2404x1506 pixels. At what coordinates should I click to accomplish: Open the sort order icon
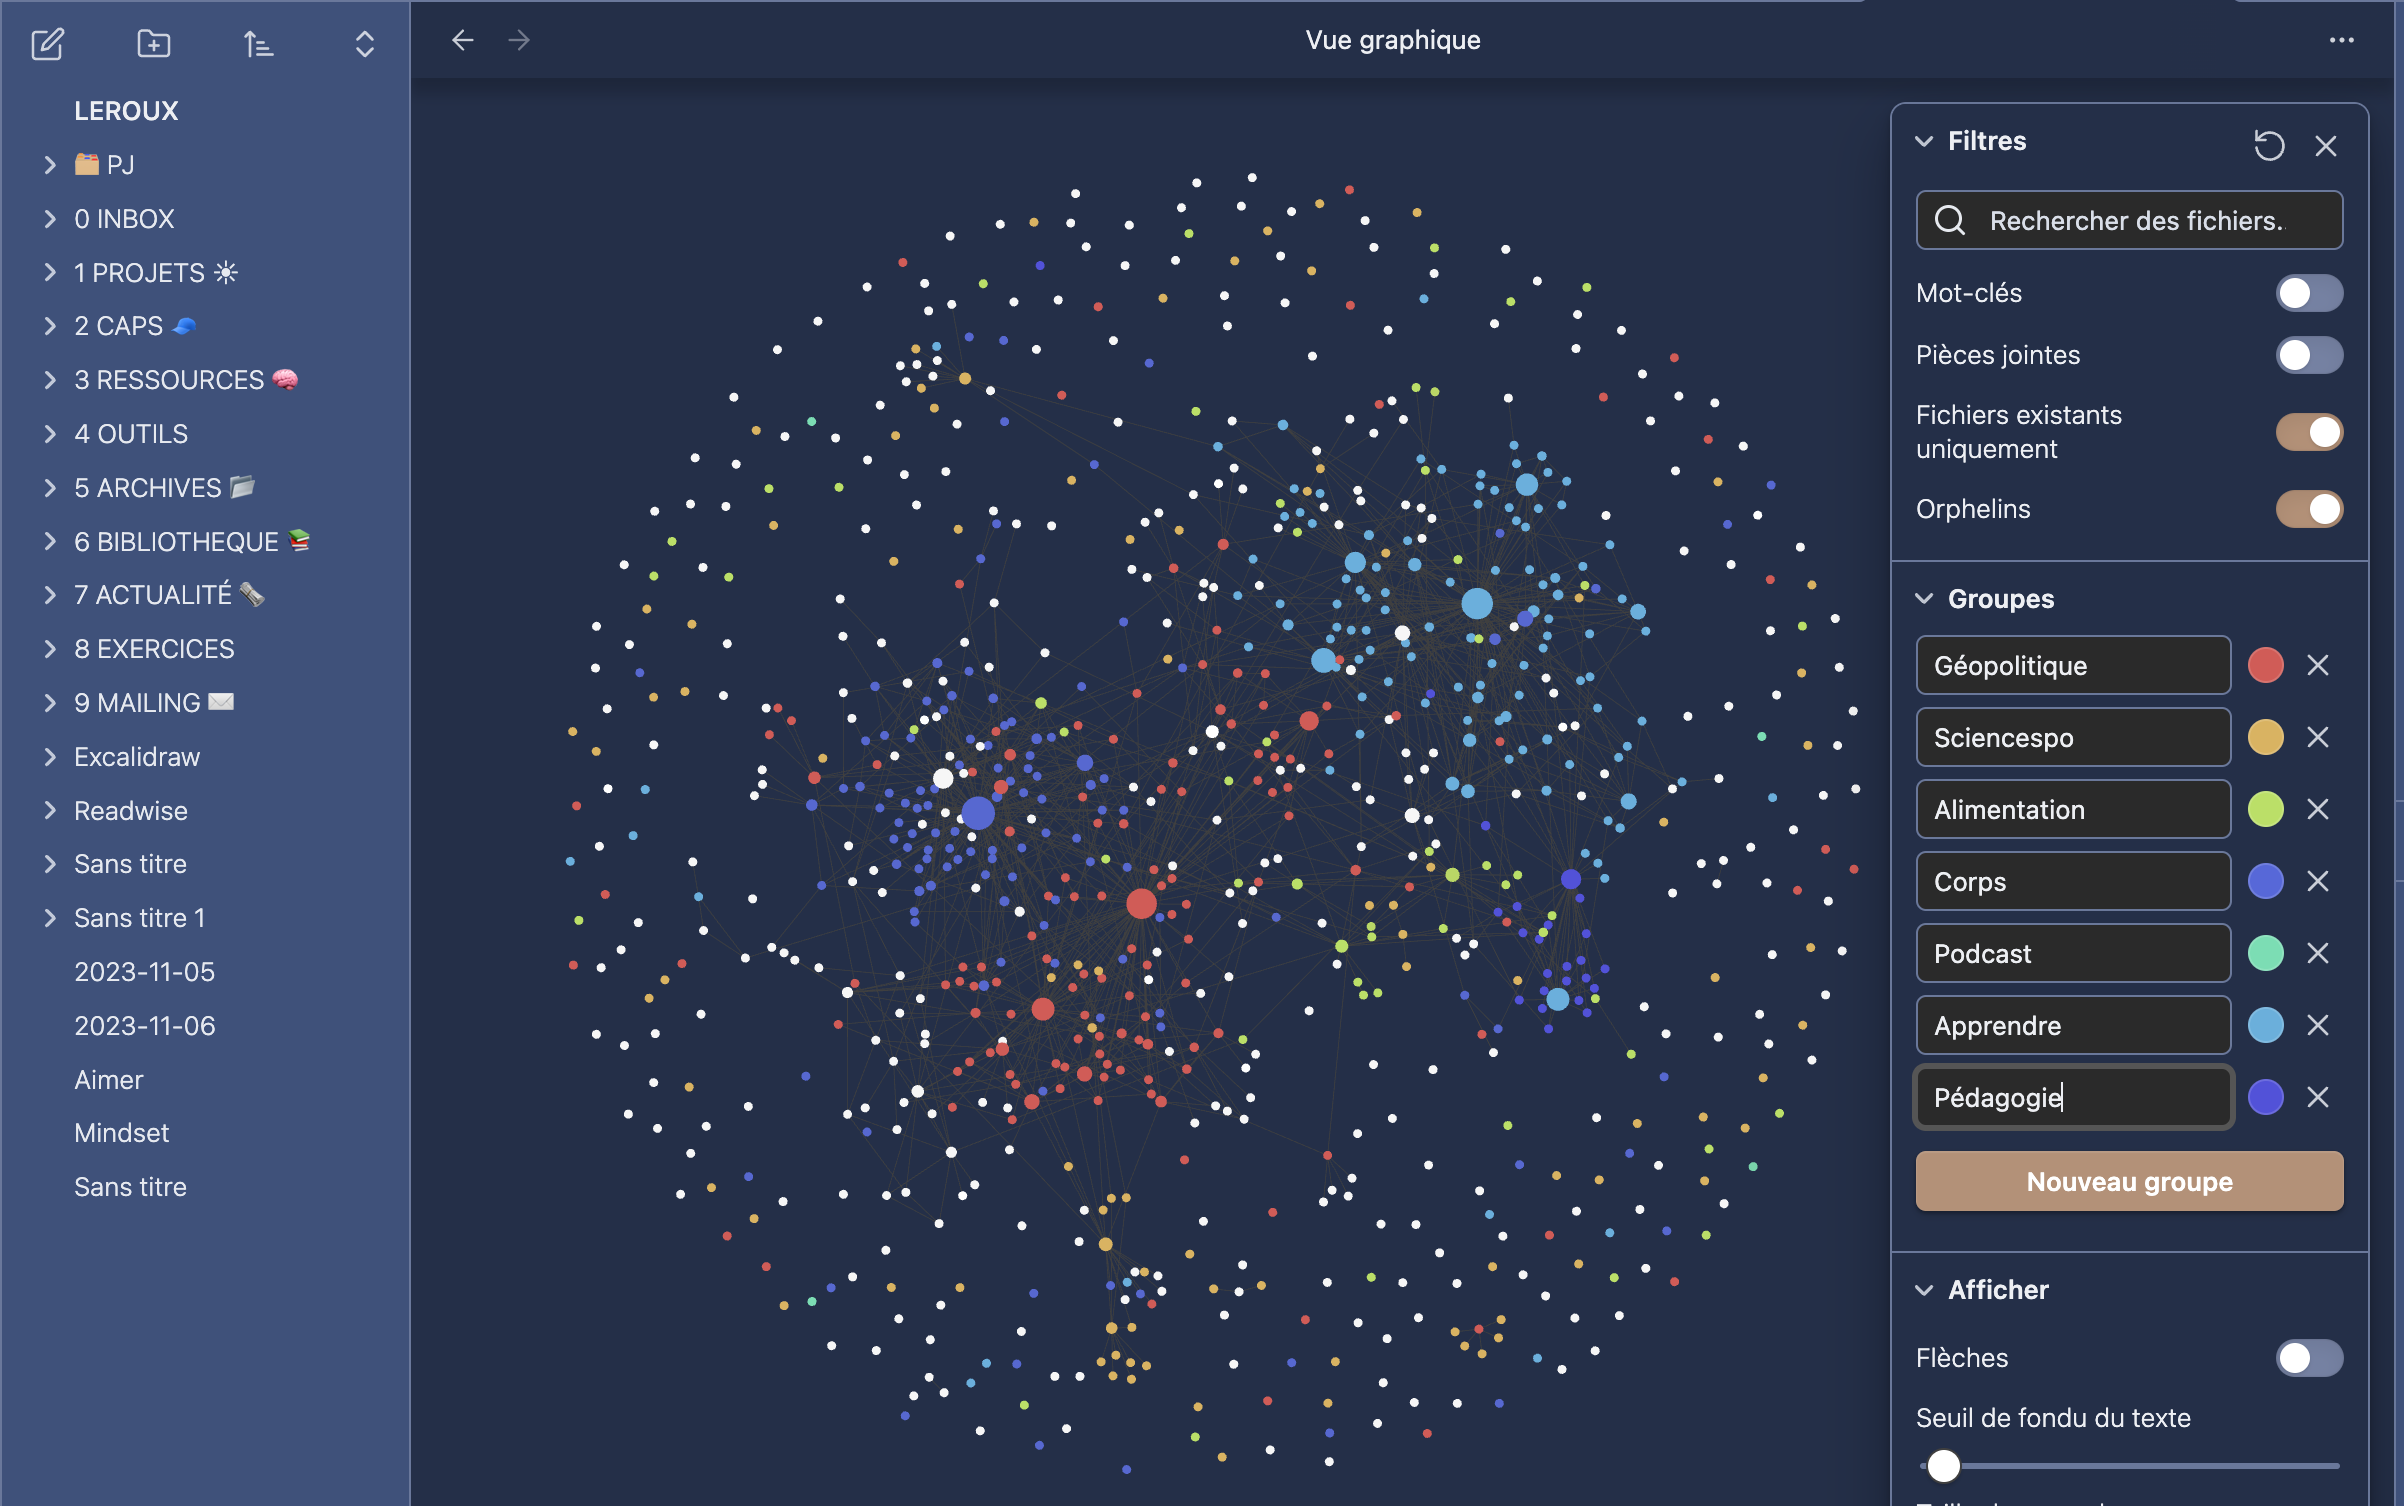258,44
